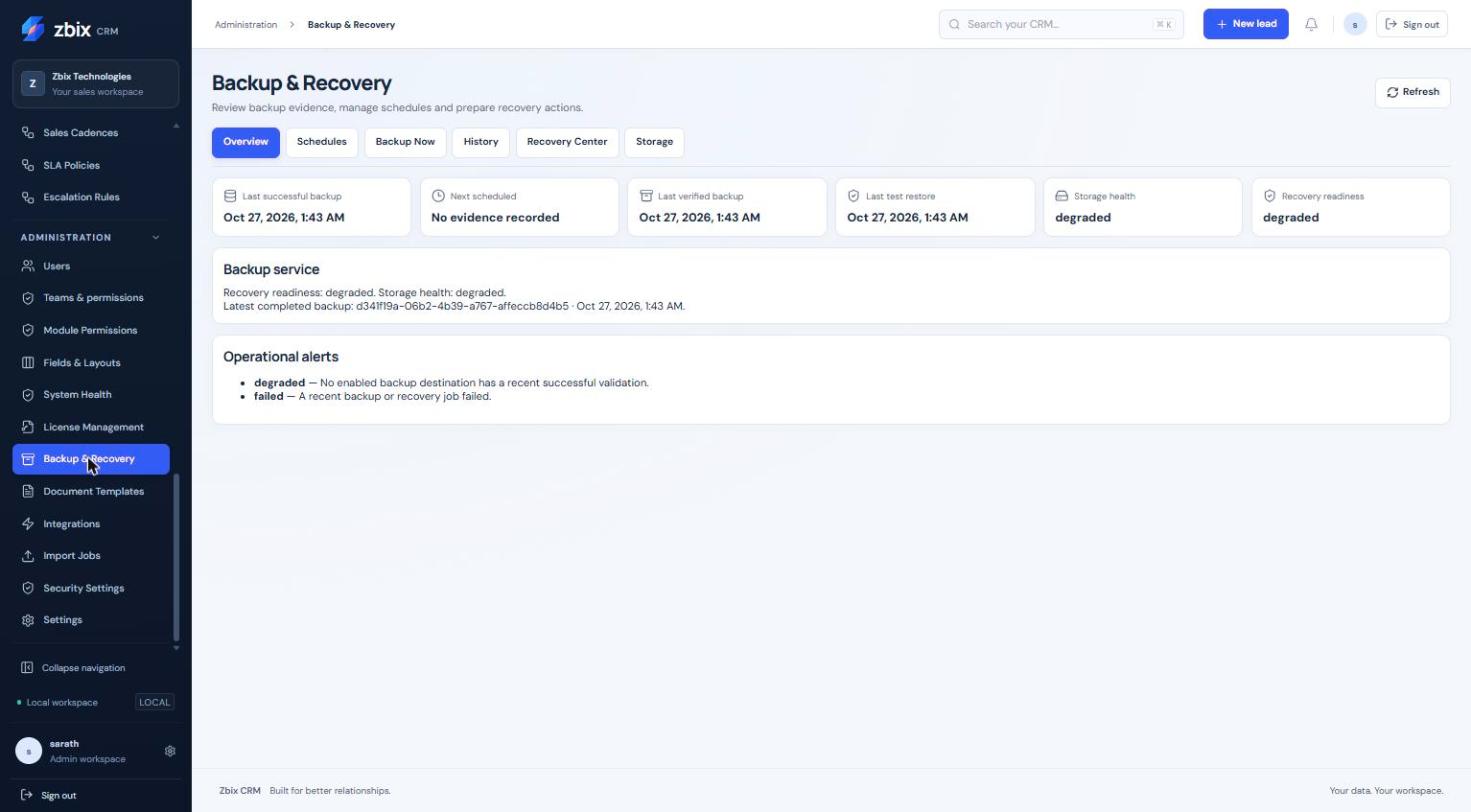1471x812 pixels.
Task: Click the Zbix CRM footer text
Action: point(240,791)
